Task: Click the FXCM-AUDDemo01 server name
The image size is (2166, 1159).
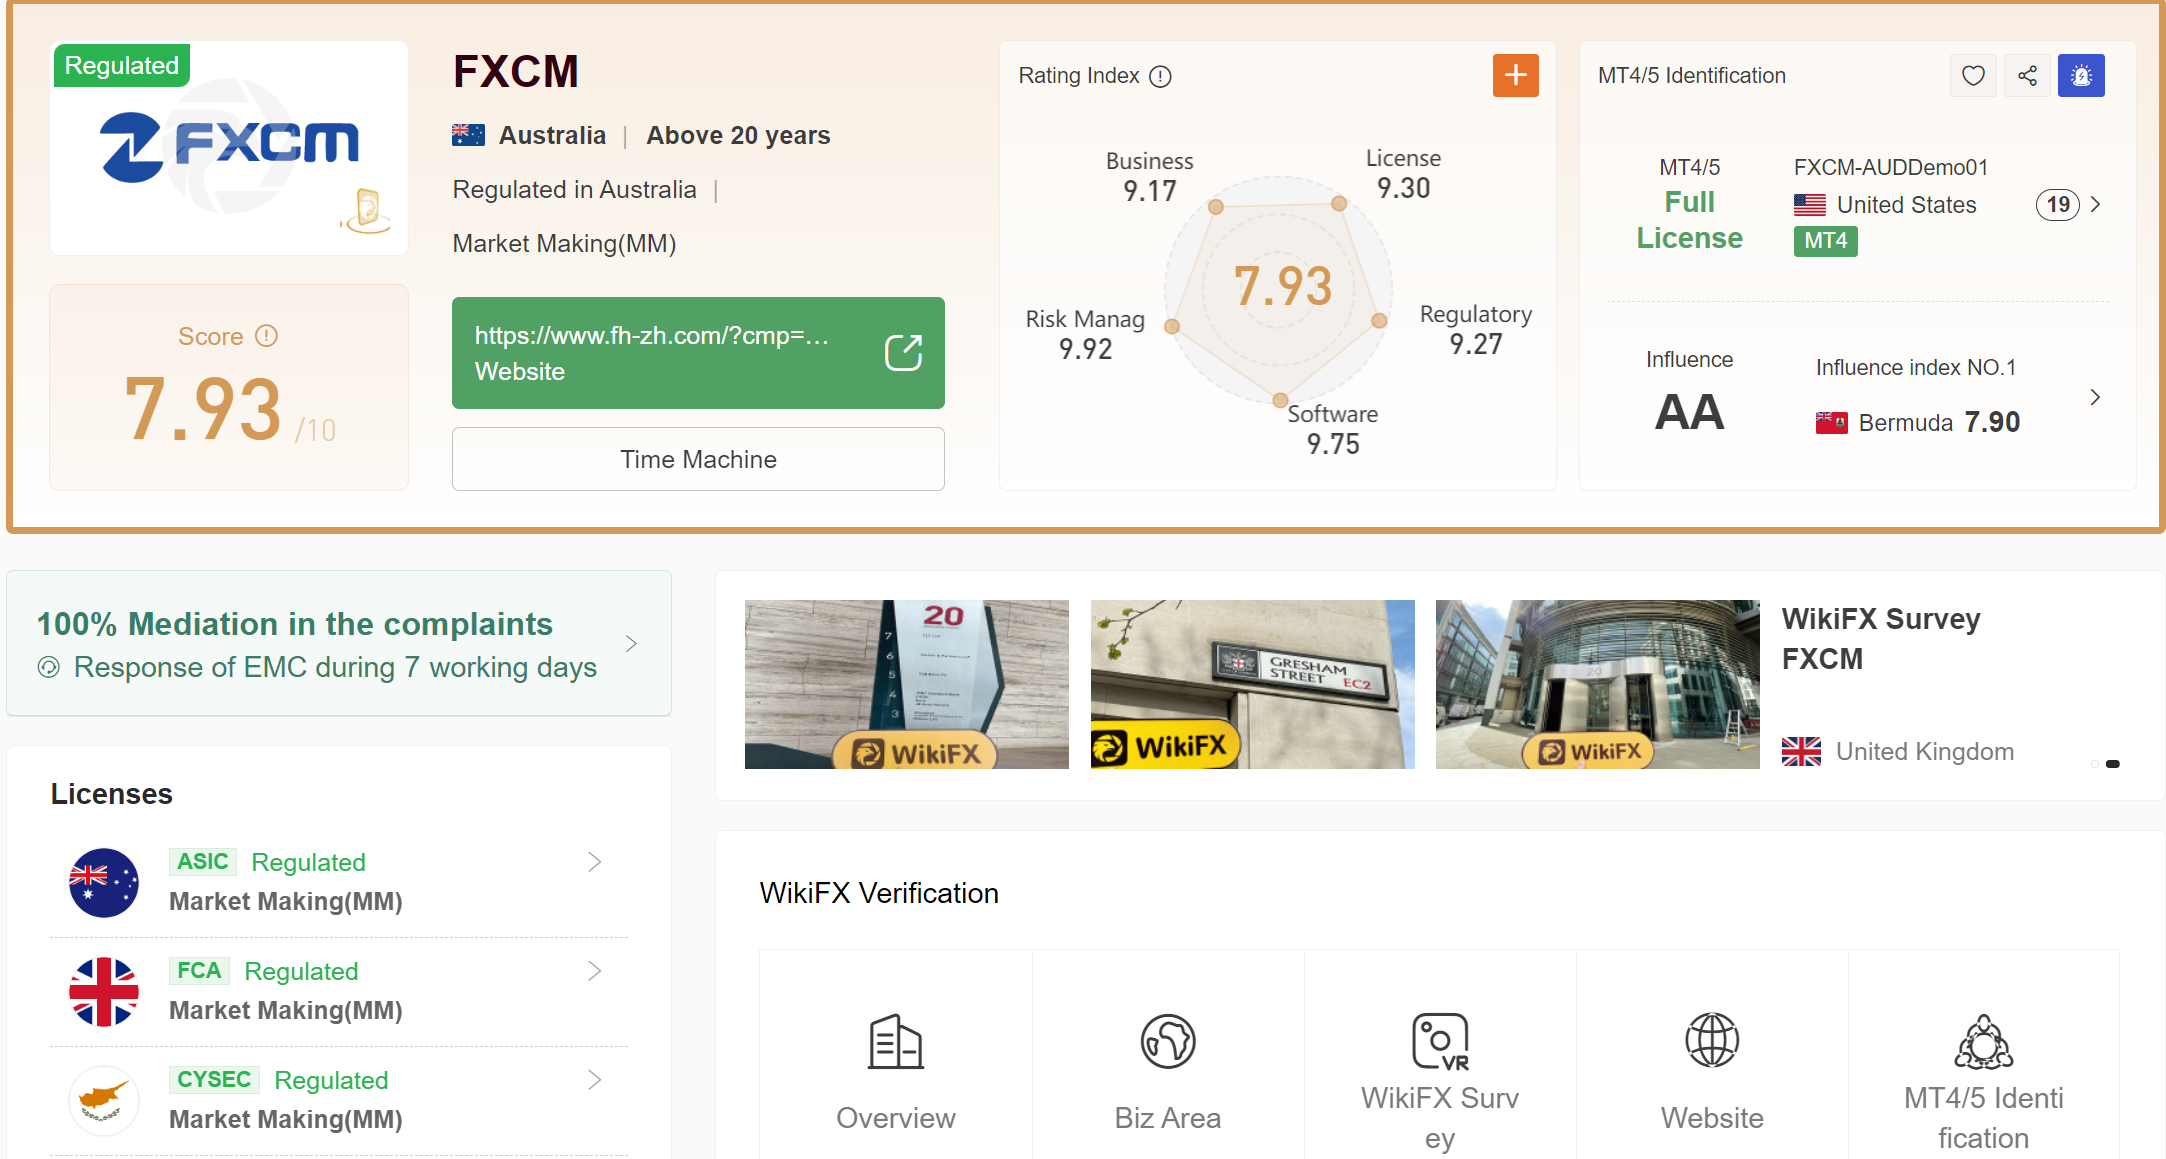Action: [x=1890, y=167]
